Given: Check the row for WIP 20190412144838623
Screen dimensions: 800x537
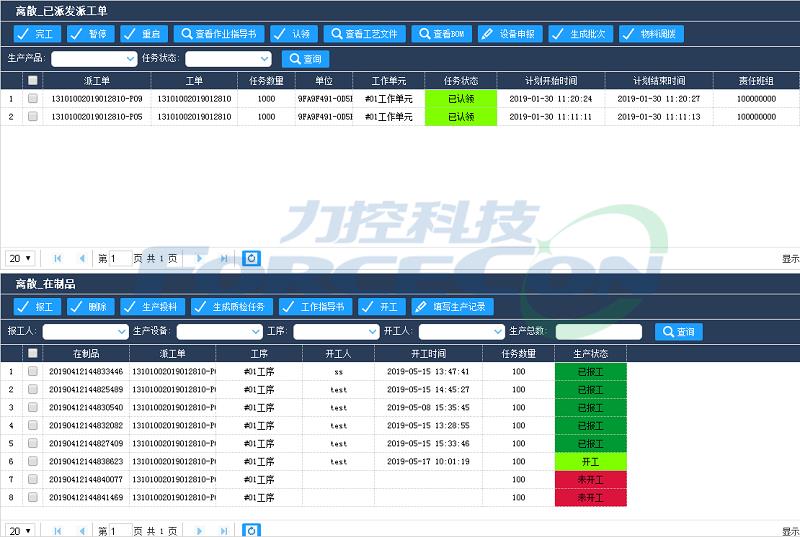Looking at the screenshot, I should point(33,461).
